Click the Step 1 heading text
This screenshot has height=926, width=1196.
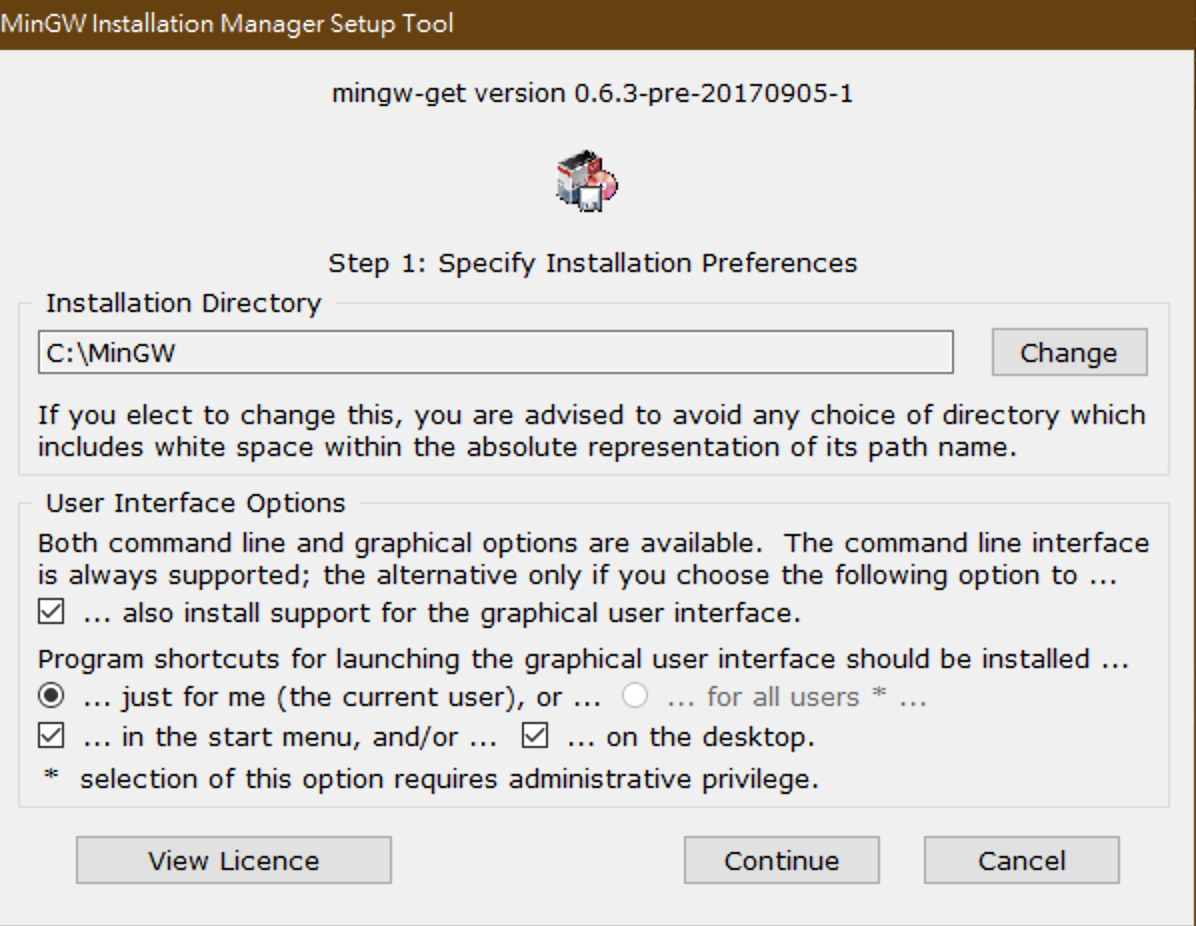tap(592, 264)
